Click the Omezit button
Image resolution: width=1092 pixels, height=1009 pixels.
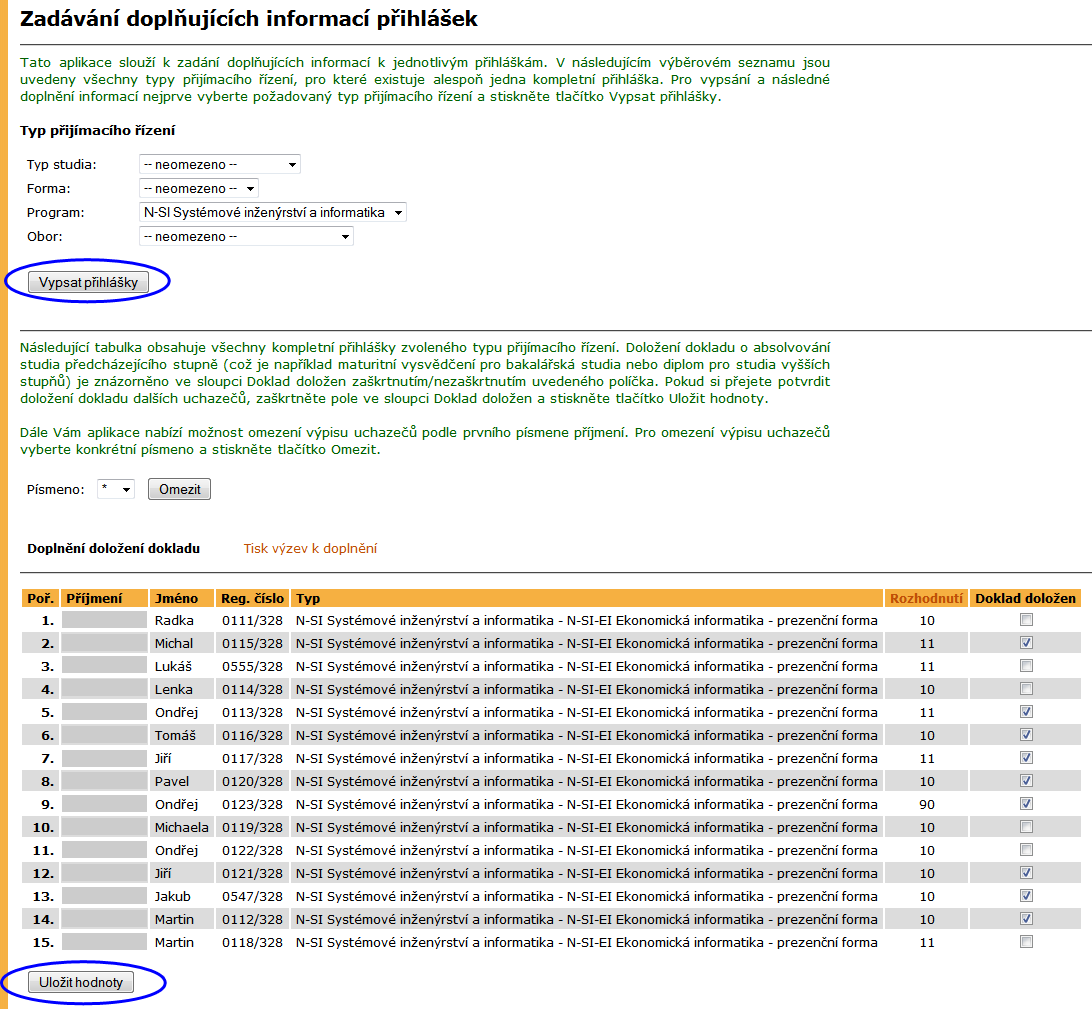(179, 489)
